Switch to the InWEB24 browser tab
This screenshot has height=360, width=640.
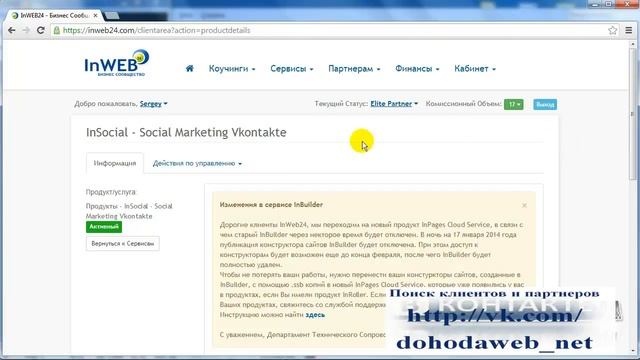coord(54,16)
